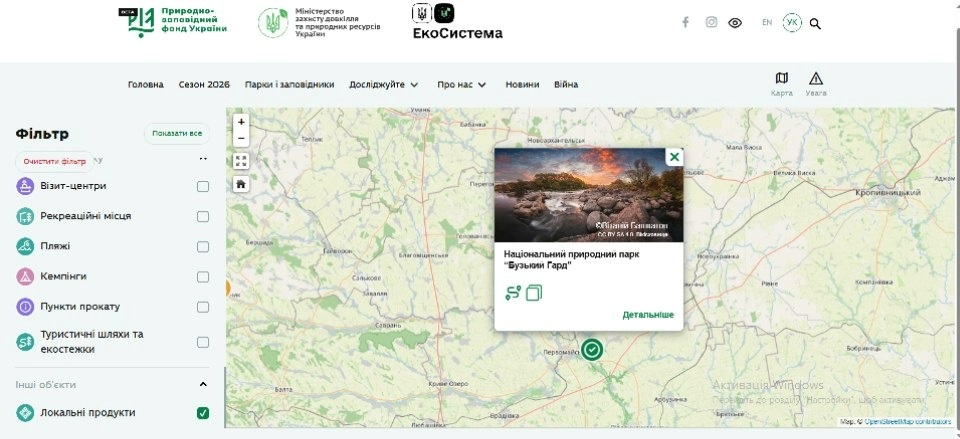Zoom in on the map
The width and height of the screenshot is (960, 439).
pos(241,122)
